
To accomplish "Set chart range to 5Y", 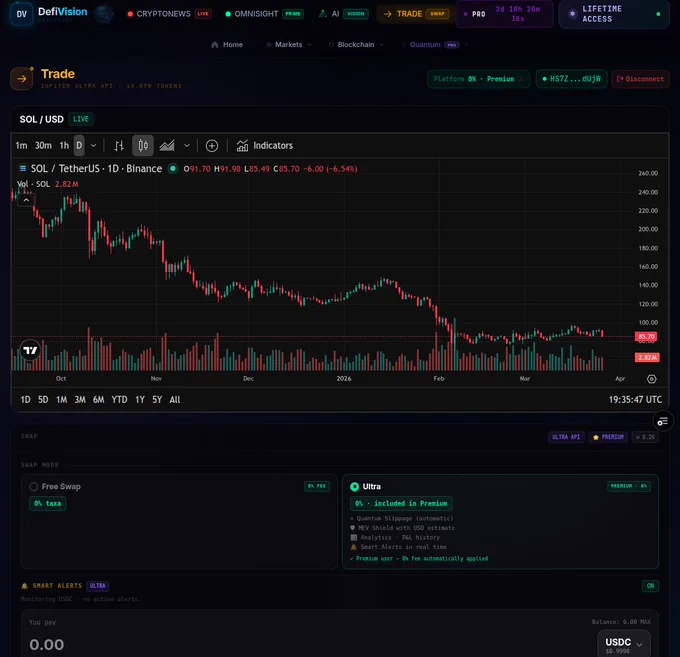I will click(157, 399).
